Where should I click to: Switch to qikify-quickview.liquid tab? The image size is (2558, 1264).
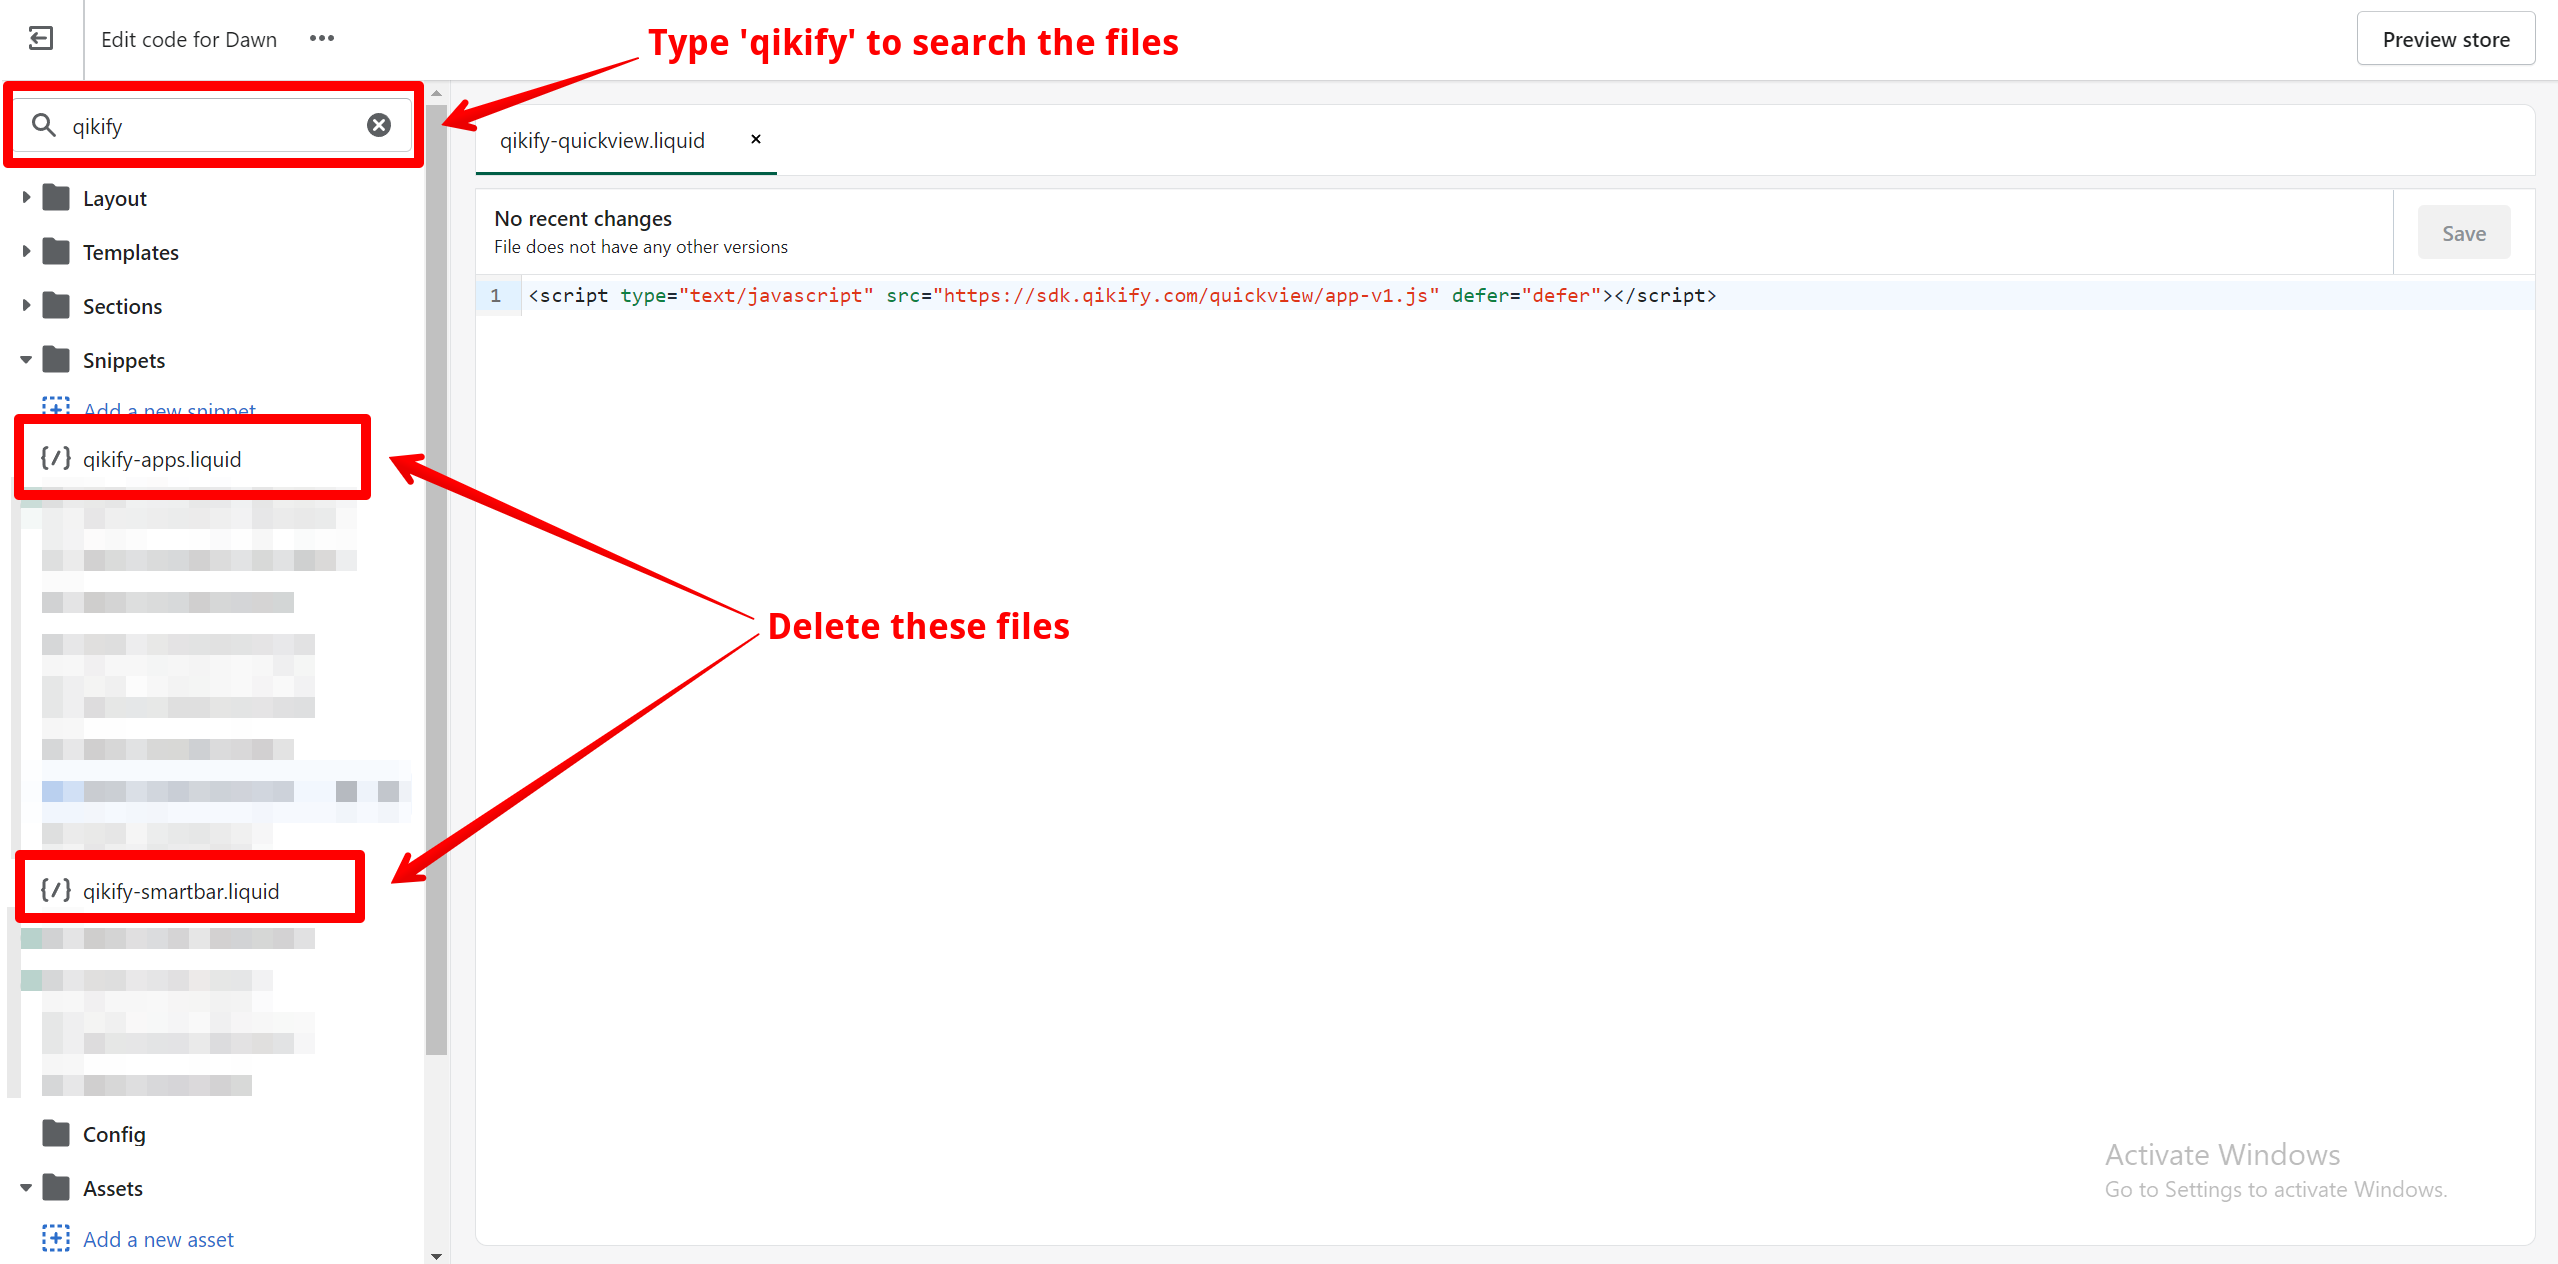point(602,141)
